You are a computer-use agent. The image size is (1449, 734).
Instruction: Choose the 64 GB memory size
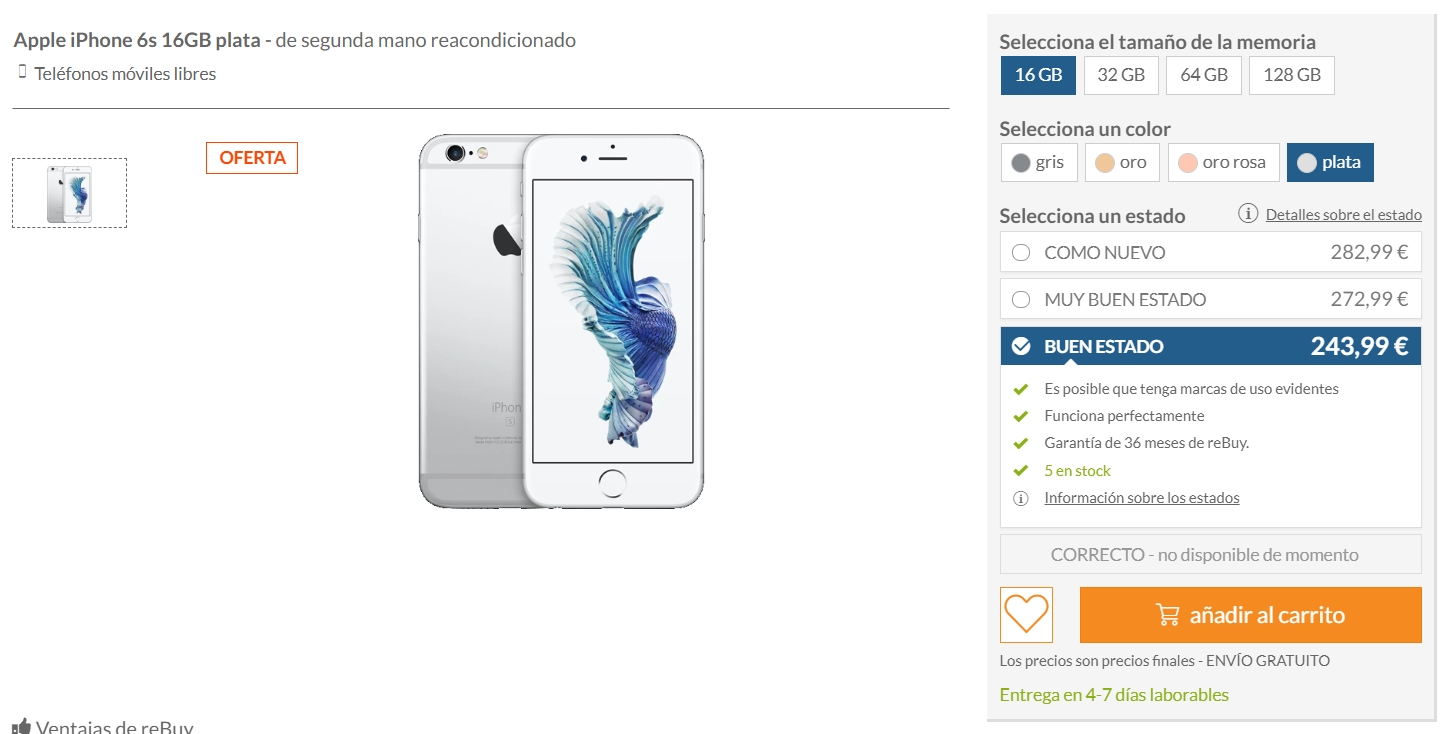point(1204,75)
